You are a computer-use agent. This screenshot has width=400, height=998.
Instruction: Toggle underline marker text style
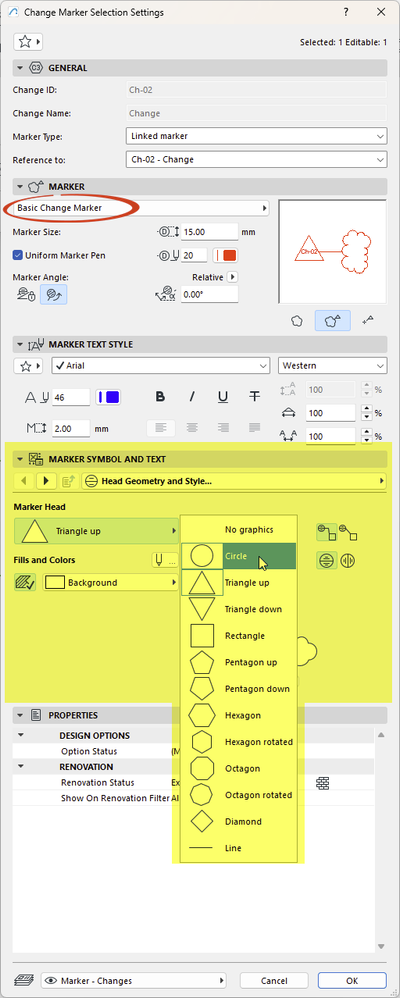pos(223,397)
